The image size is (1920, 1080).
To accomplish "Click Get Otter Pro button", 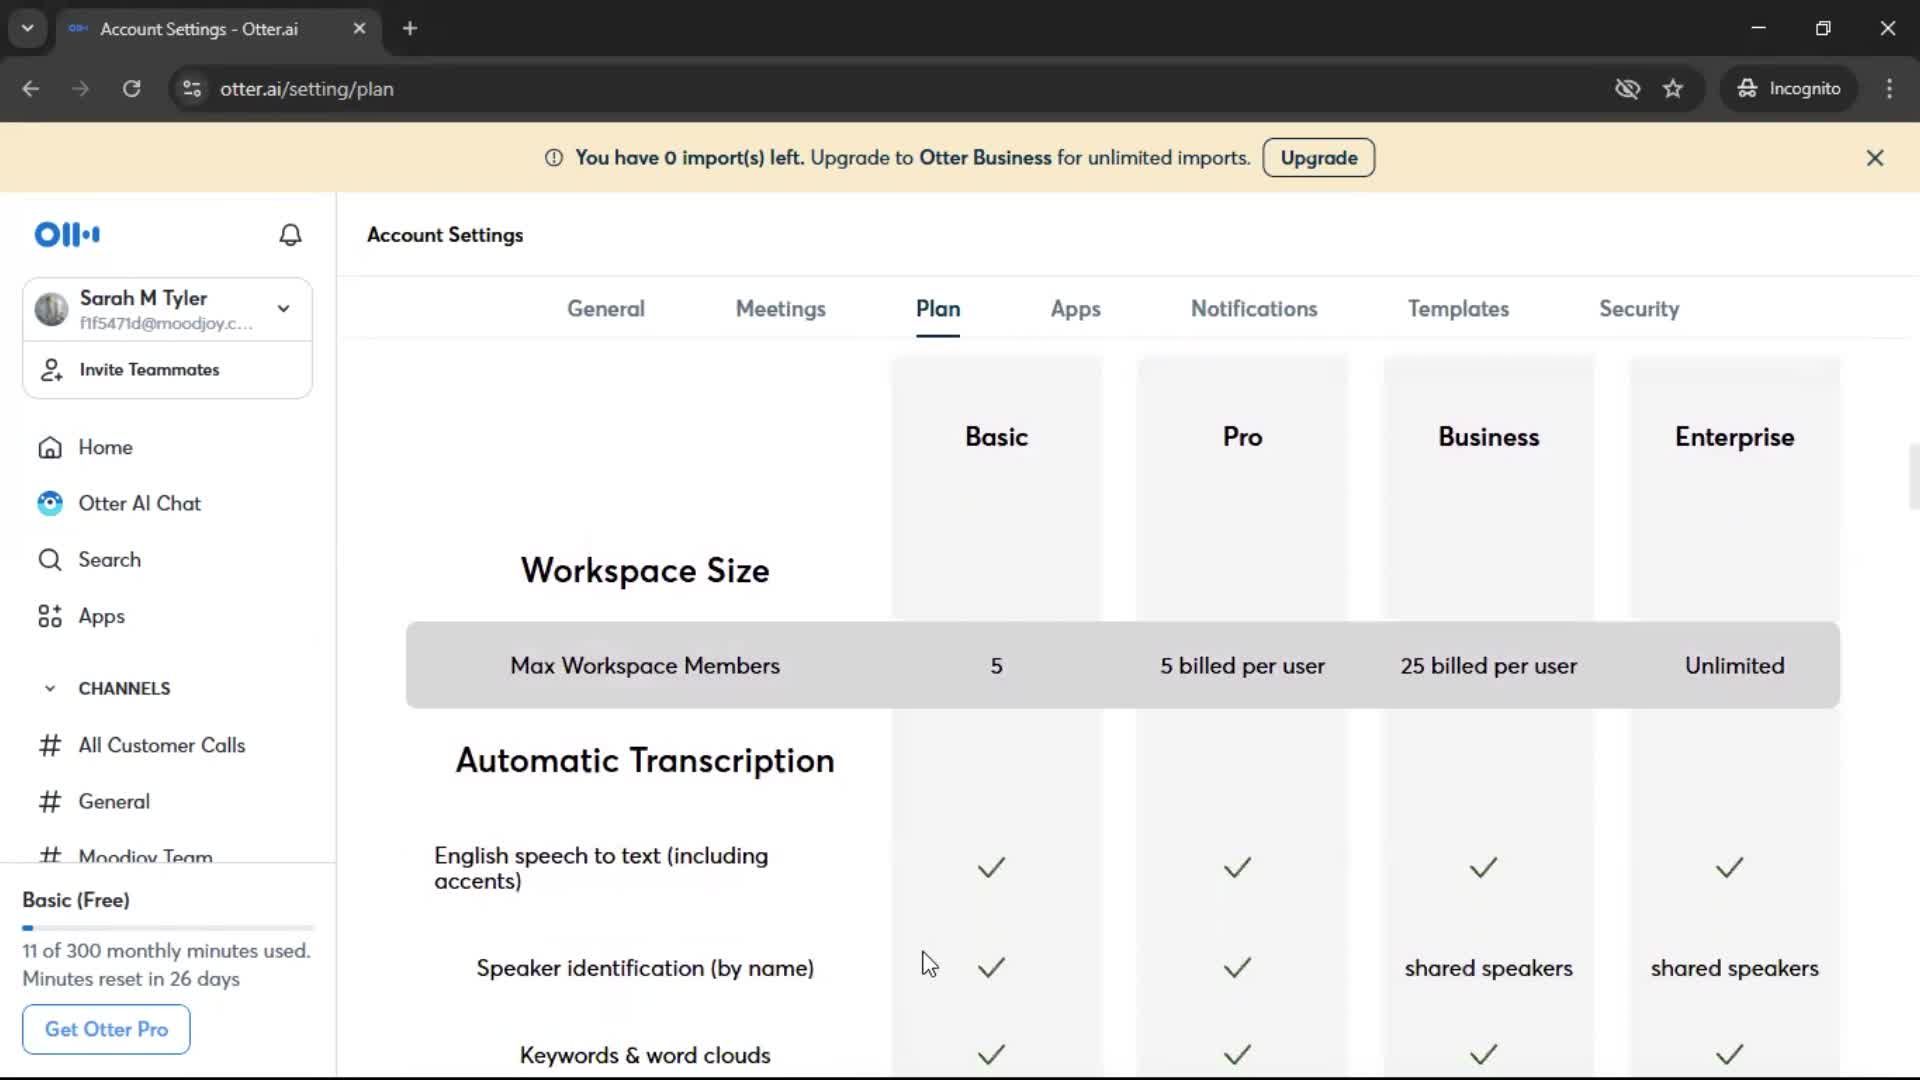I will 106,1029.
